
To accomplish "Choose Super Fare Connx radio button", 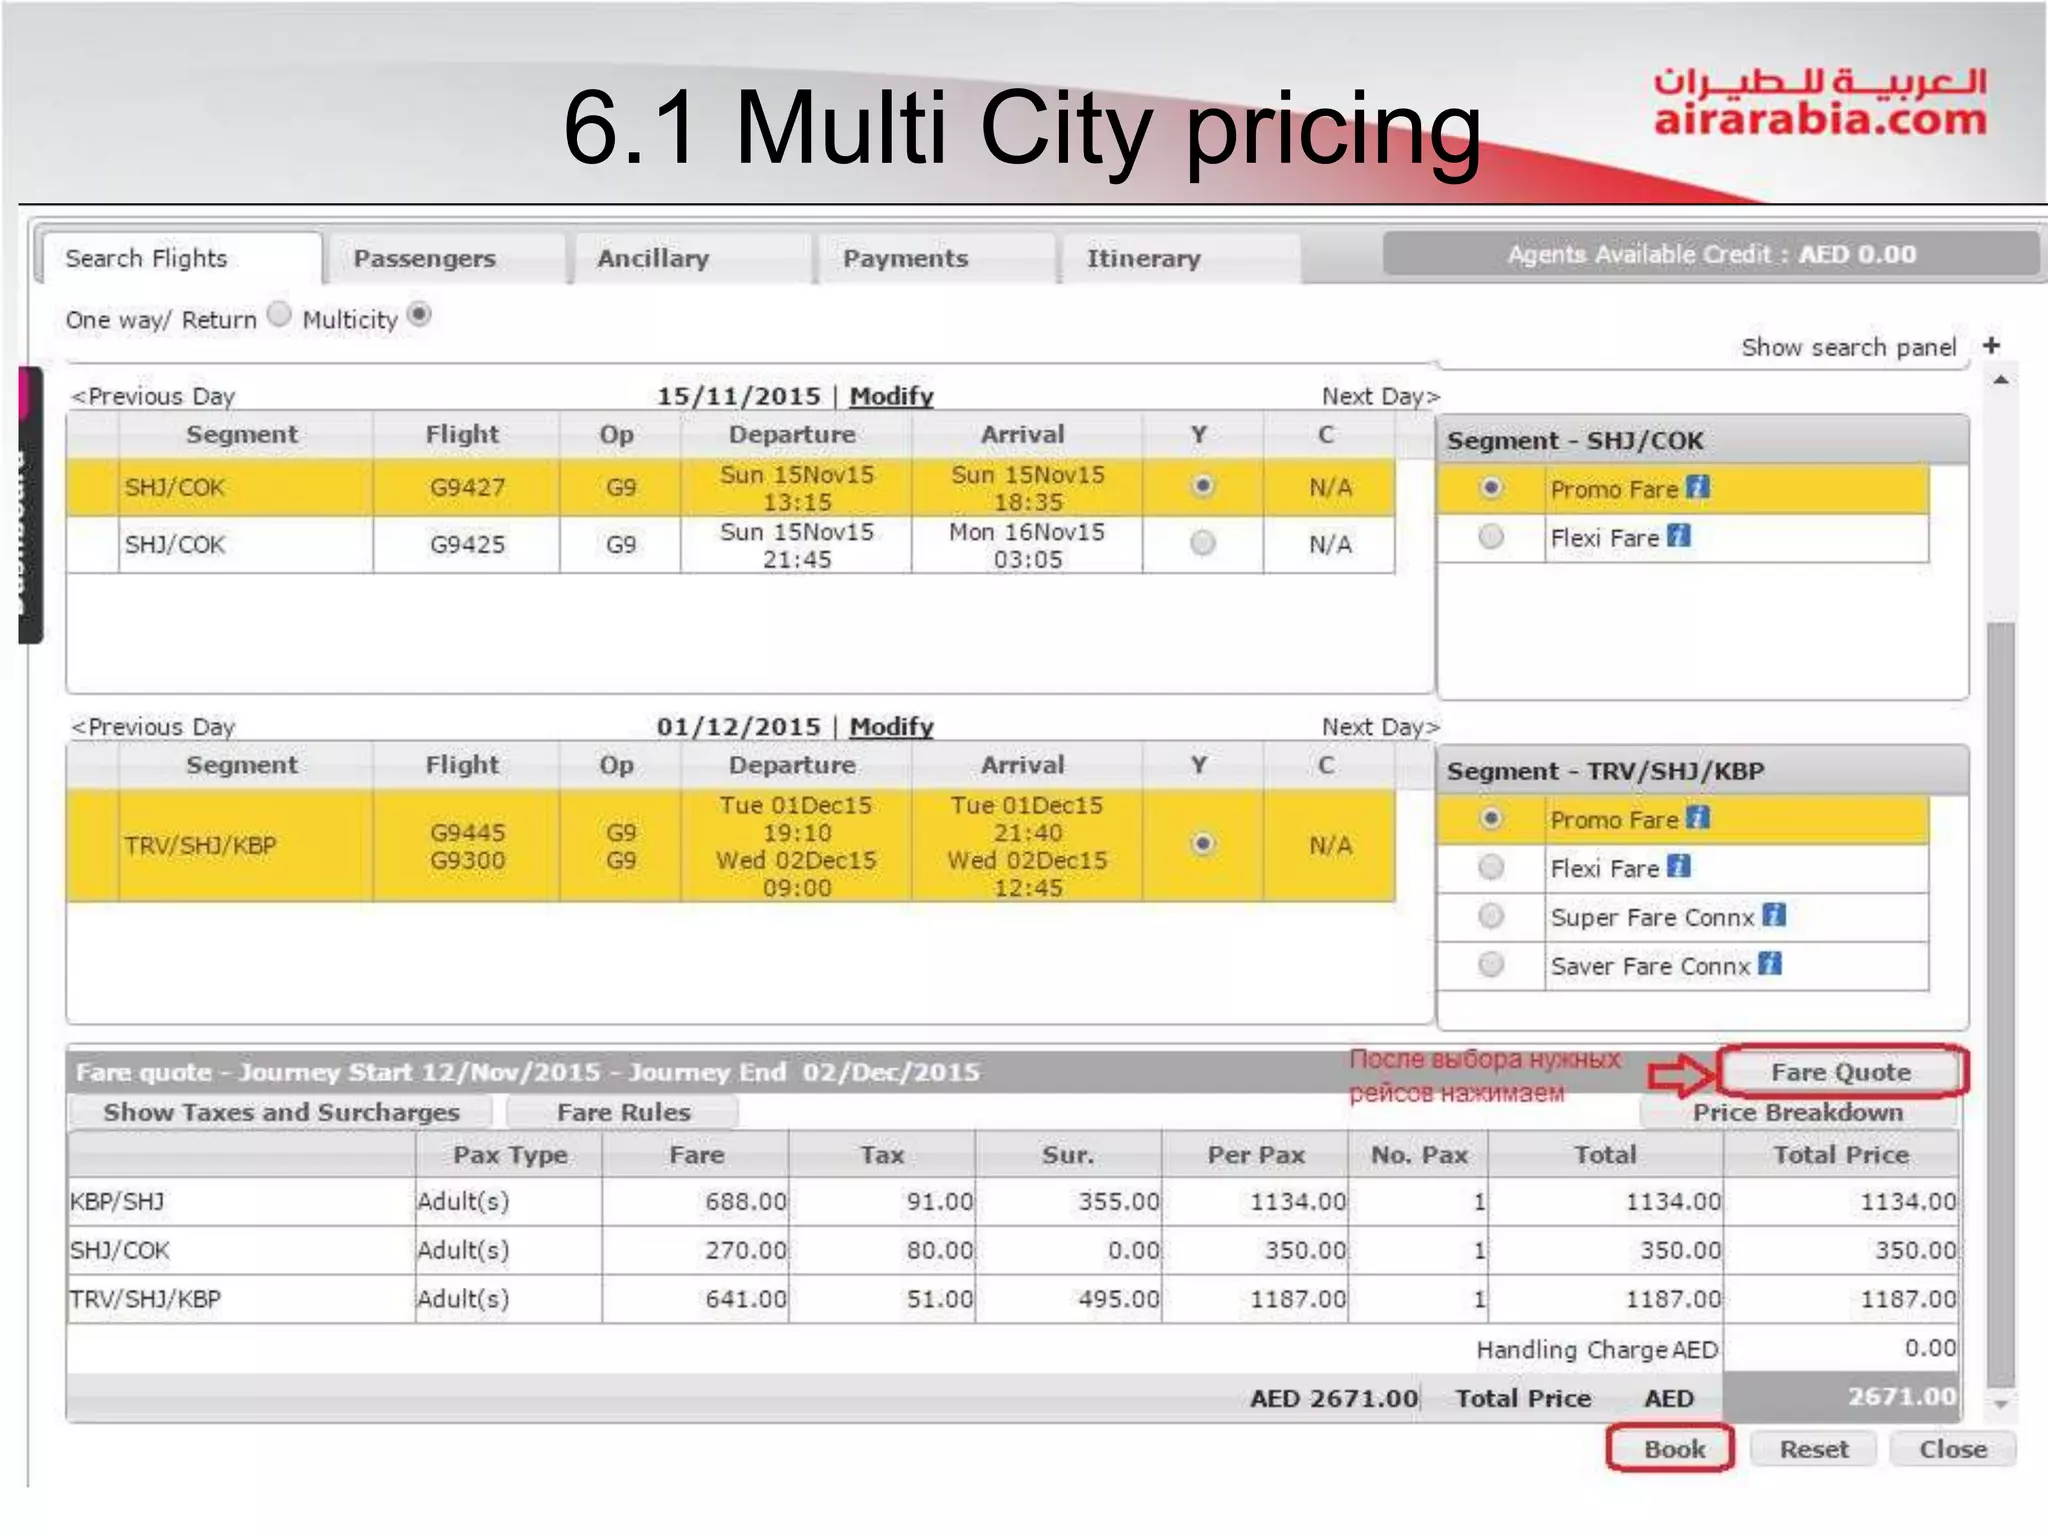I will click(1491, 916).
